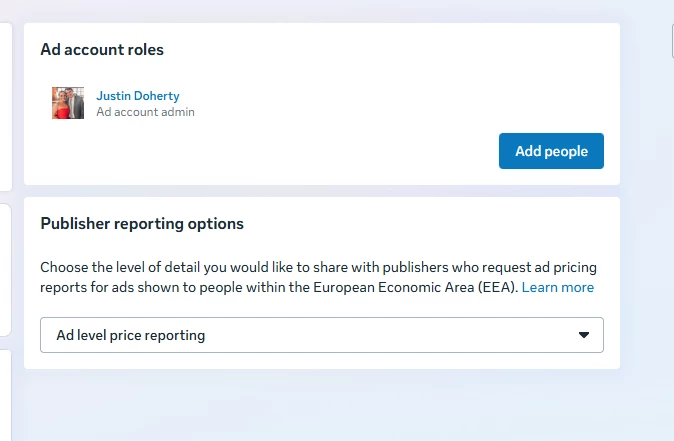Screen dimensions: 674x441
Task: Click the Ad account roles heading
Action: point(102,49)
